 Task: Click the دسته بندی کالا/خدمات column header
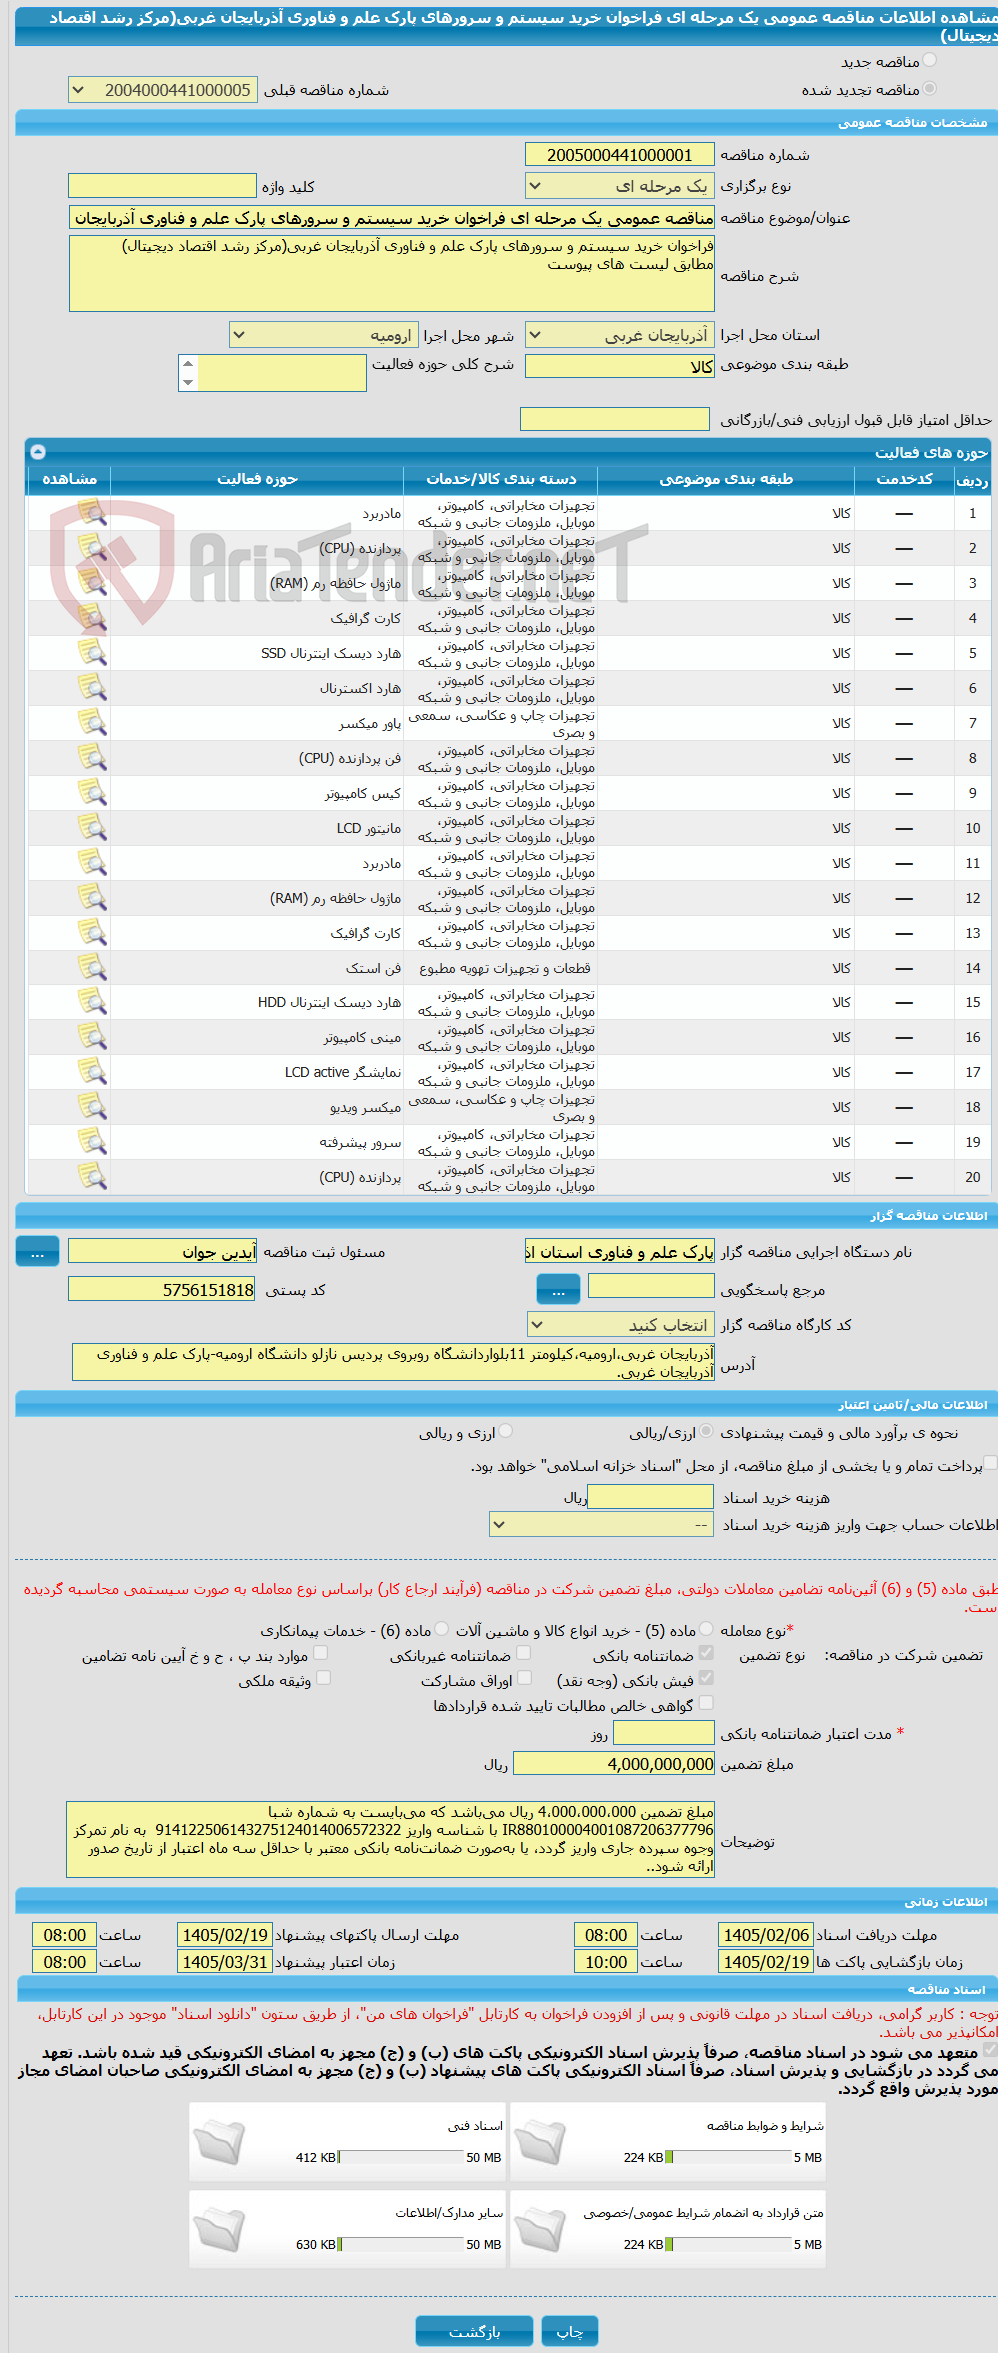pyautogui.click(x=501, y=479)
